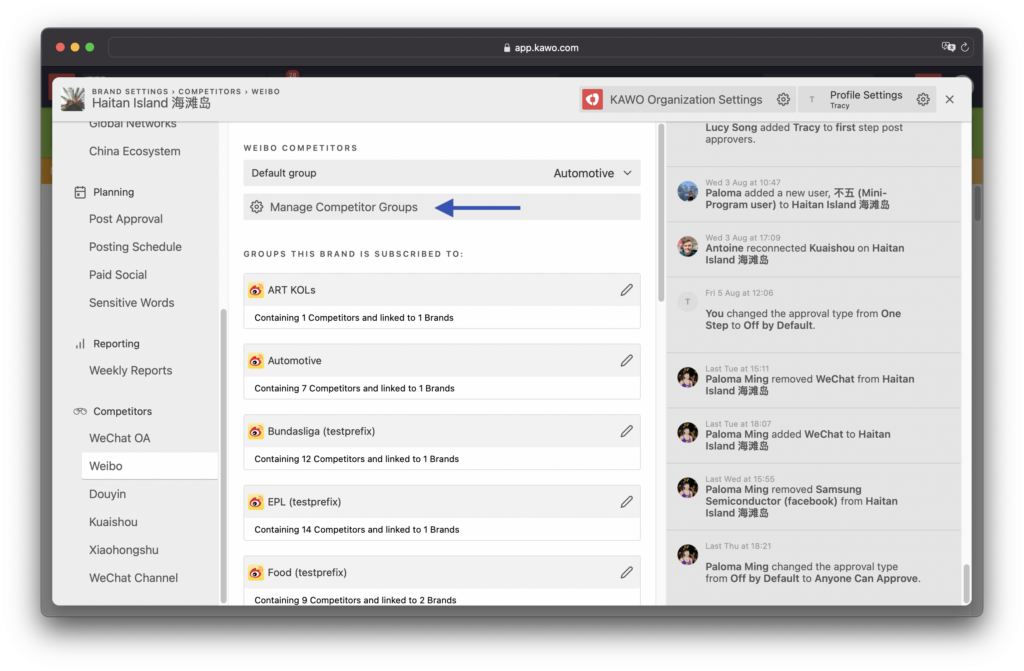Open the Bundasliga (testprefix) group
Image resolution: width=1024 pixels, height=671 pixels.
coord(441,442)
